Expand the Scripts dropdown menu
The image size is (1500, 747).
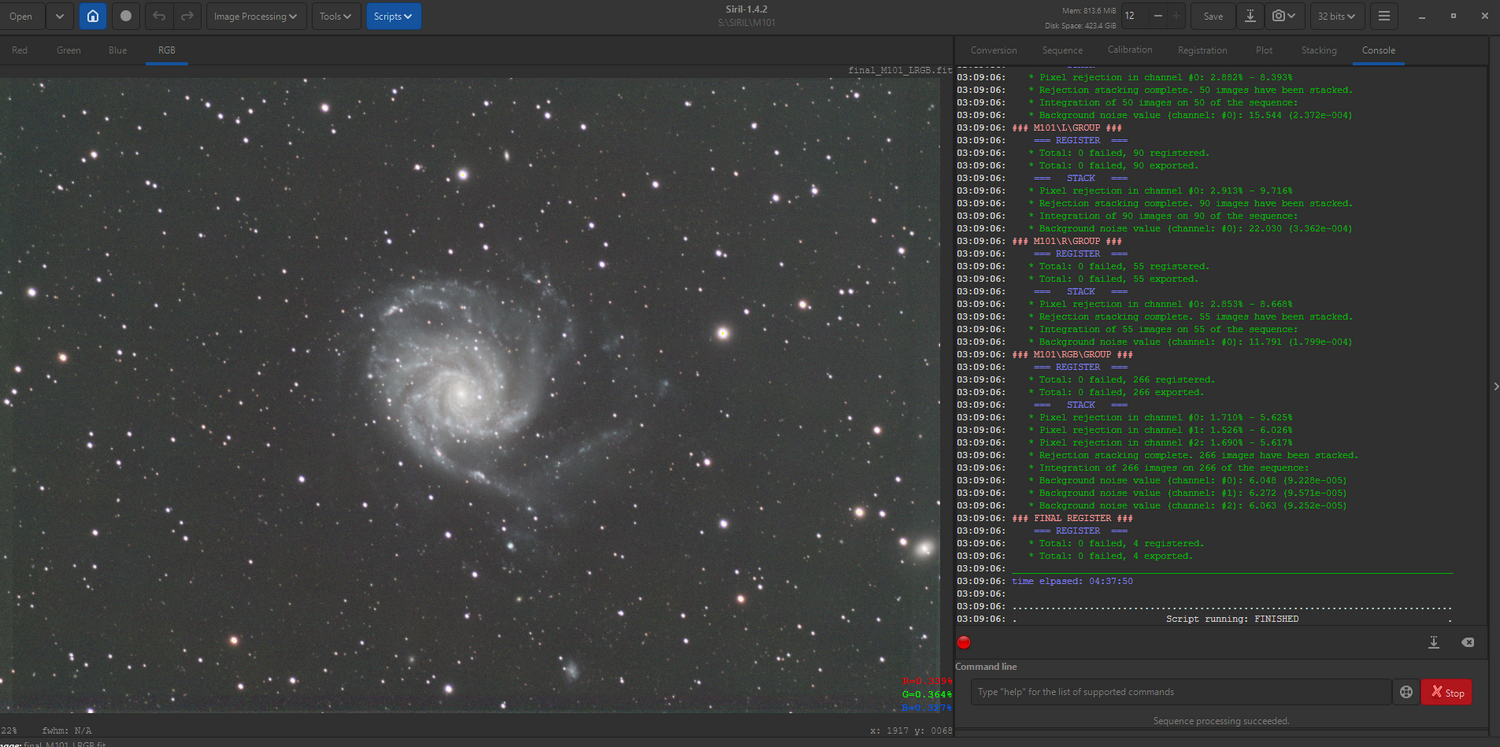(x=393, y=16)
